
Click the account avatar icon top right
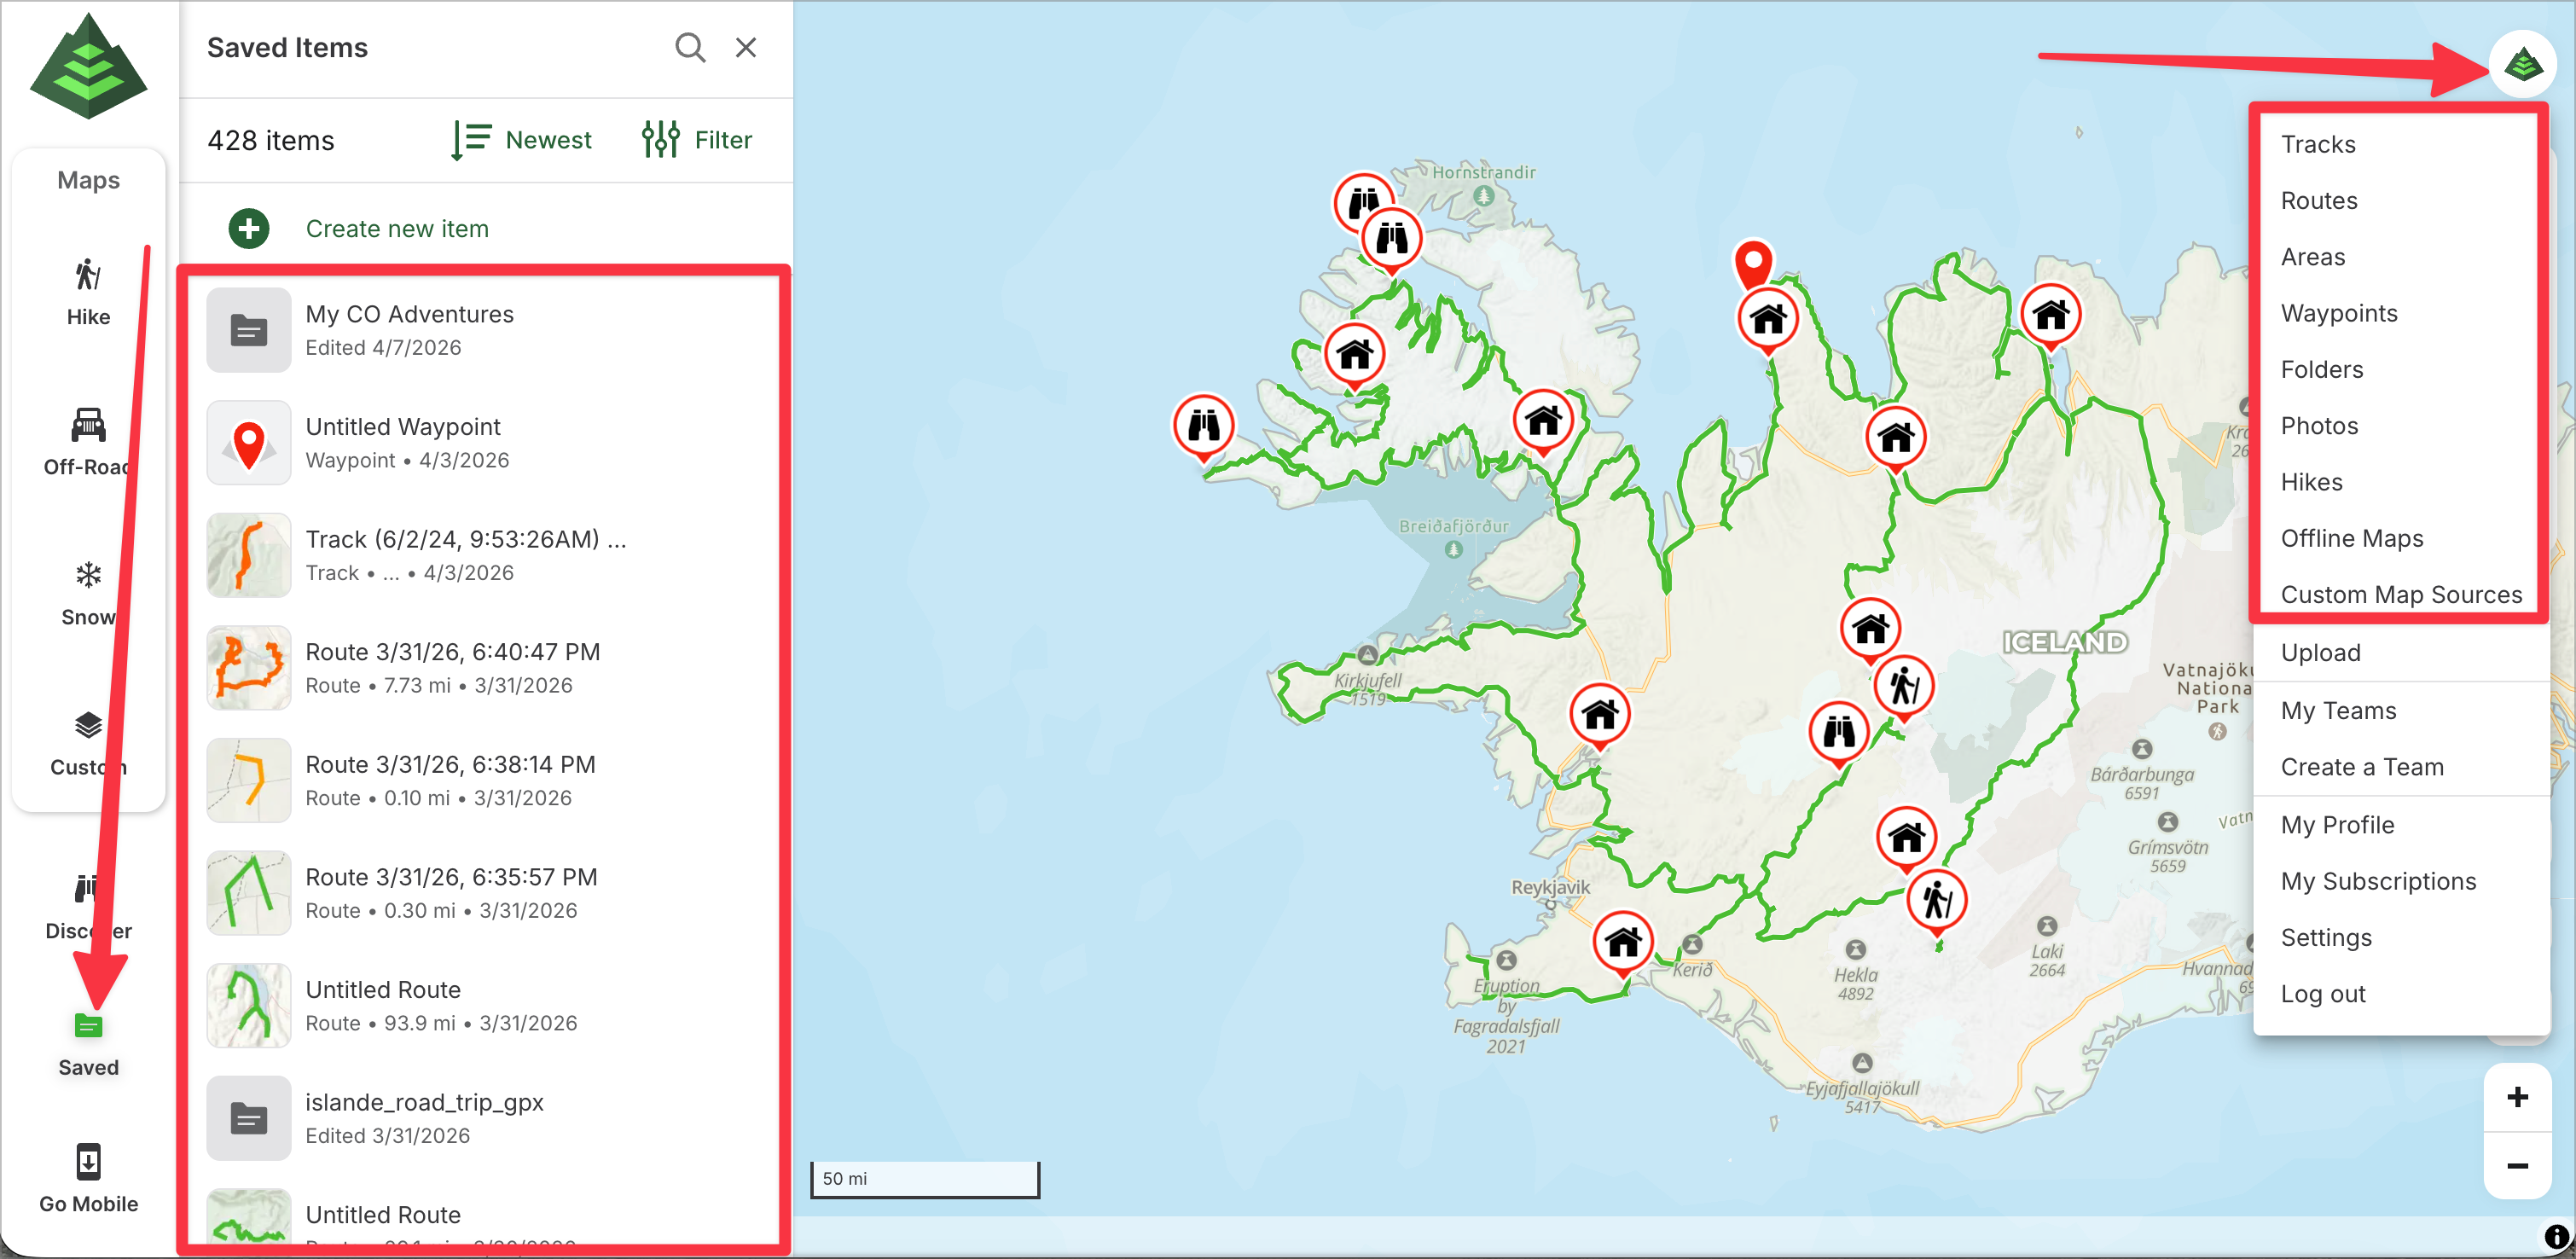pos(2522,65)
